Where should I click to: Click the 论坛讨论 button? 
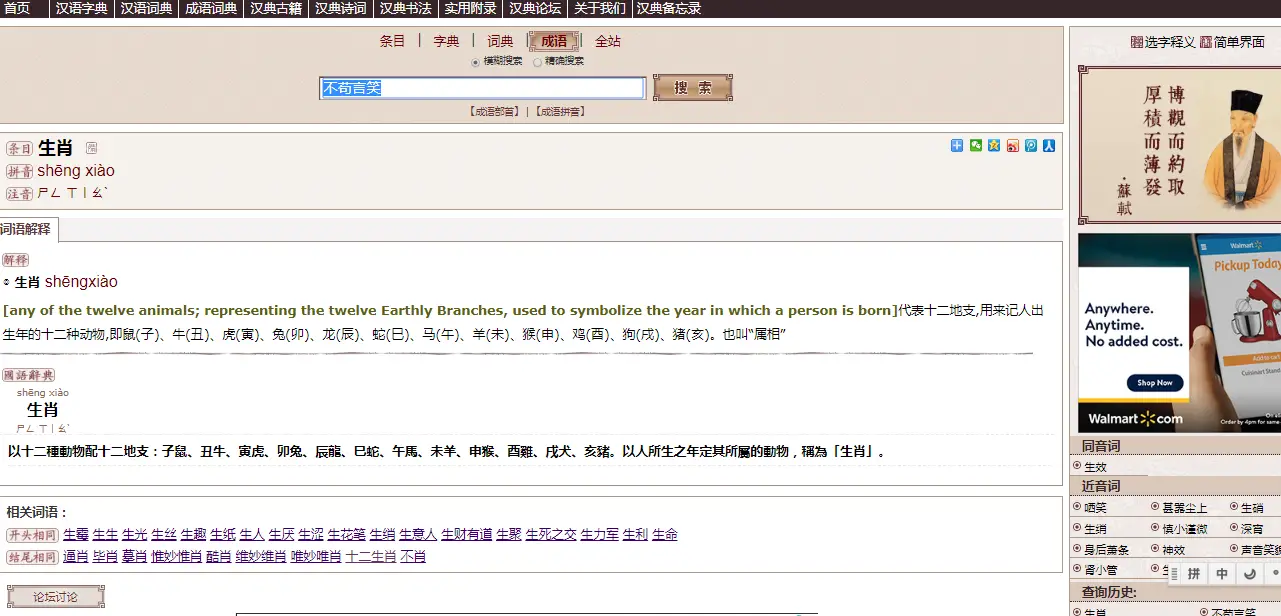(x=56, y=595)
